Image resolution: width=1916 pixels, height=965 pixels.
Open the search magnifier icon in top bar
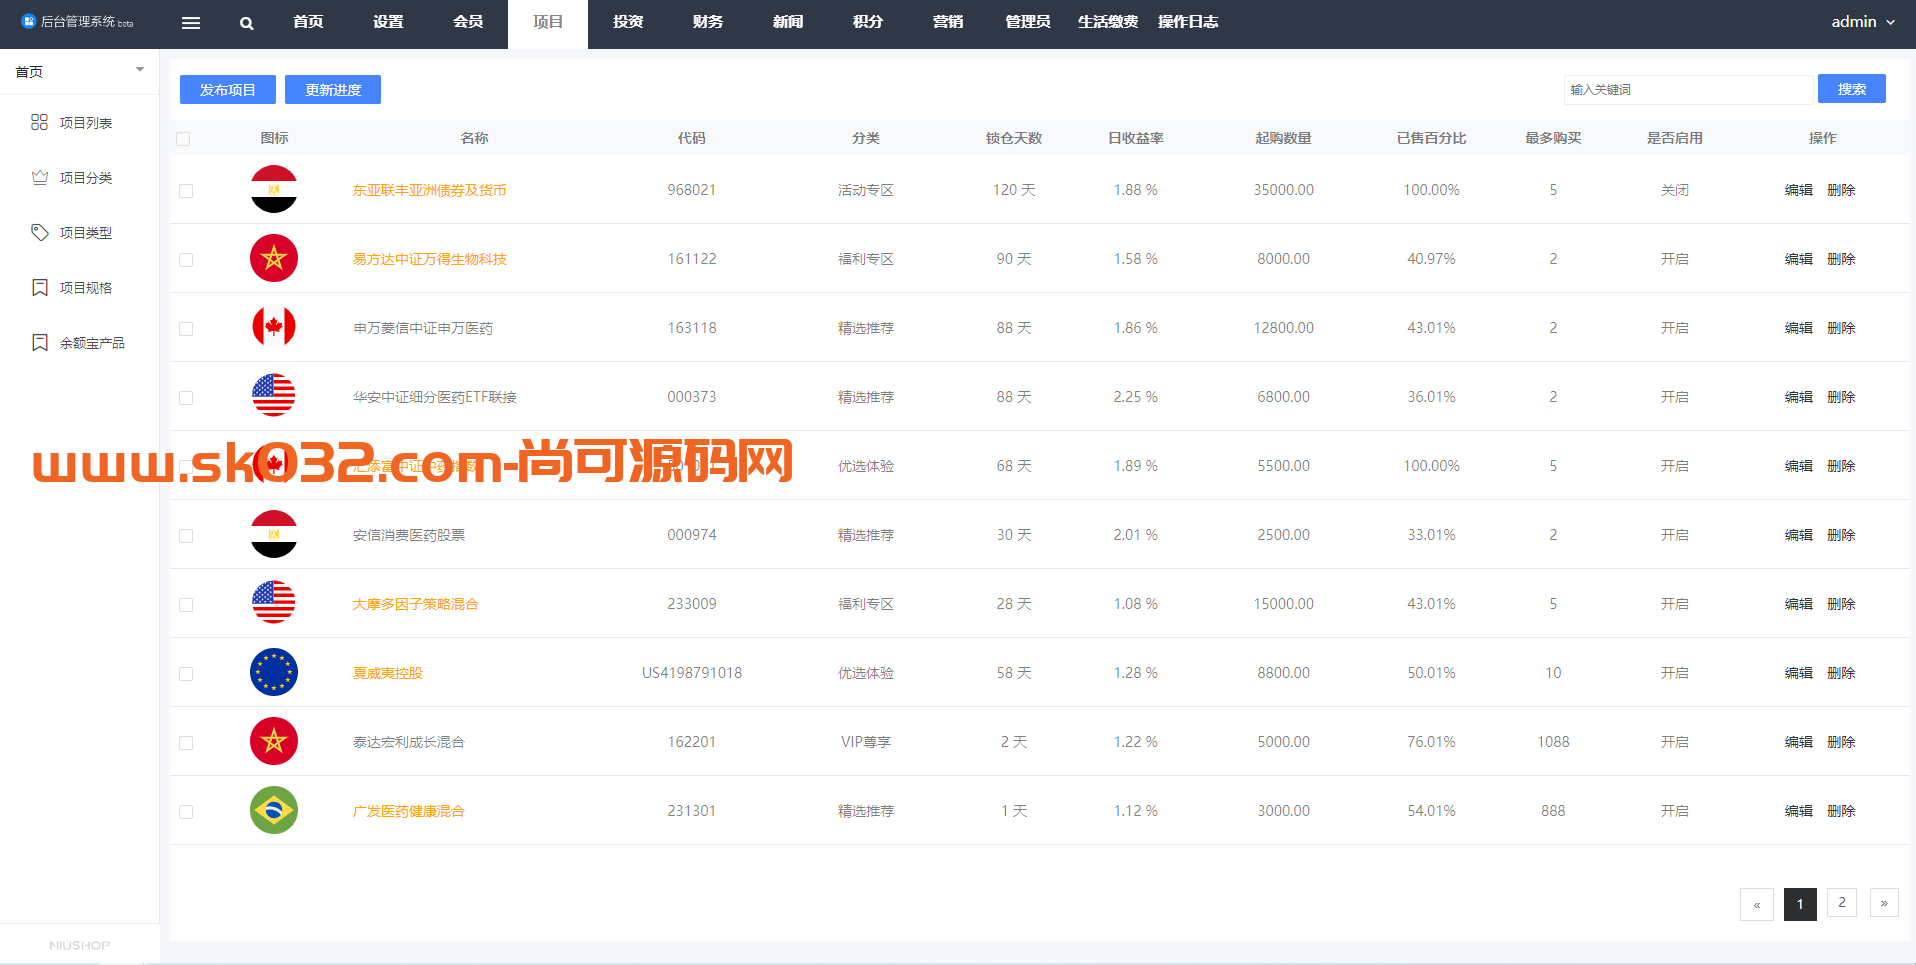click(246, 23)
